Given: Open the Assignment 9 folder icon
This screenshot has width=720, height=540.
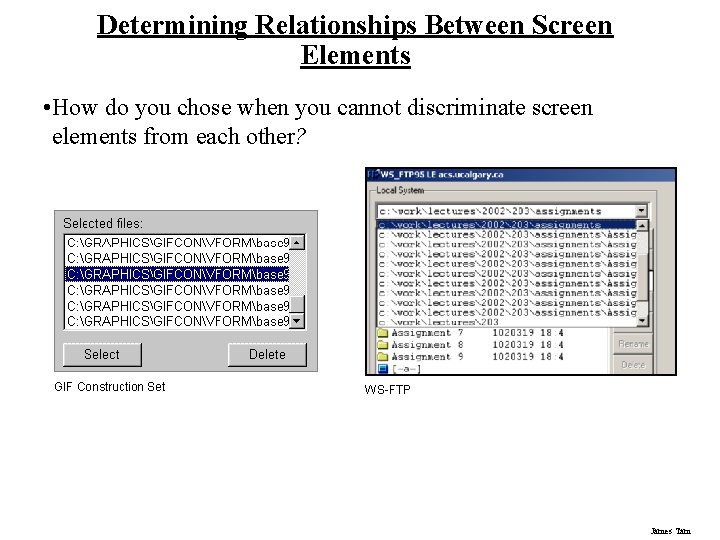Looking at the screenshot, I should 382,357.
